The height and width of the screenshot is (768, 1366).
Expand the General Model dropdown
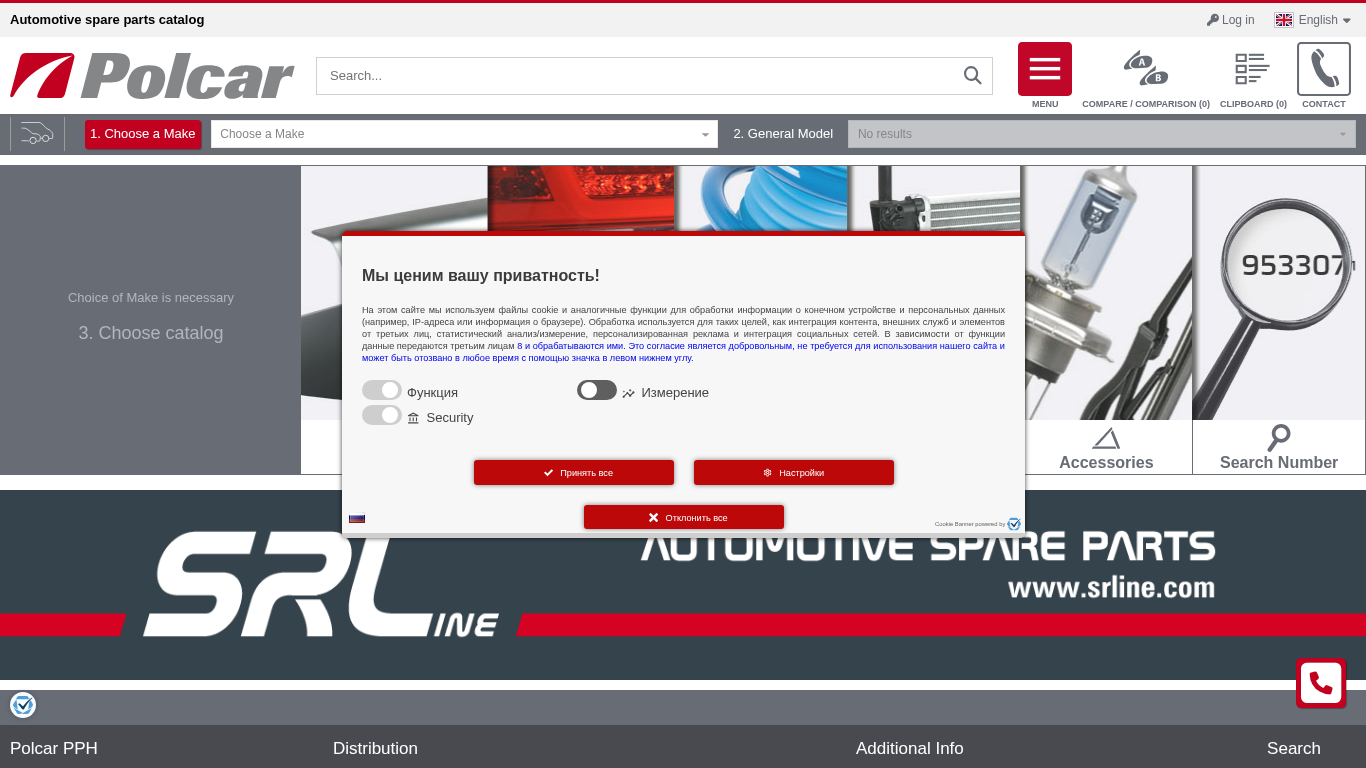pos(1102,134)
